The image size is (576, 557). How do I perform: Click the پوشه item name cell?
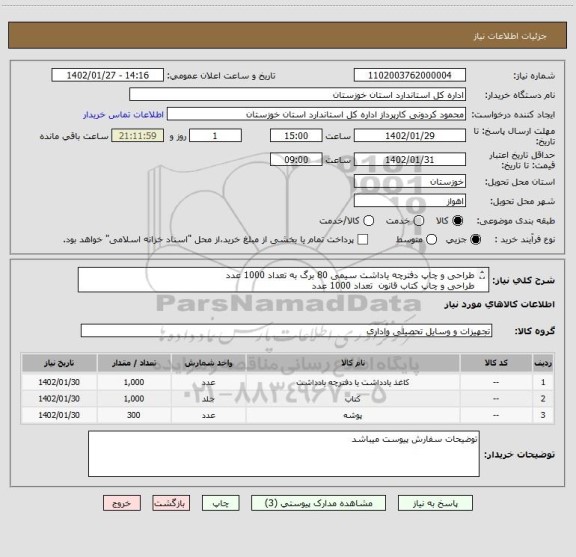click(x=353, y=415)
